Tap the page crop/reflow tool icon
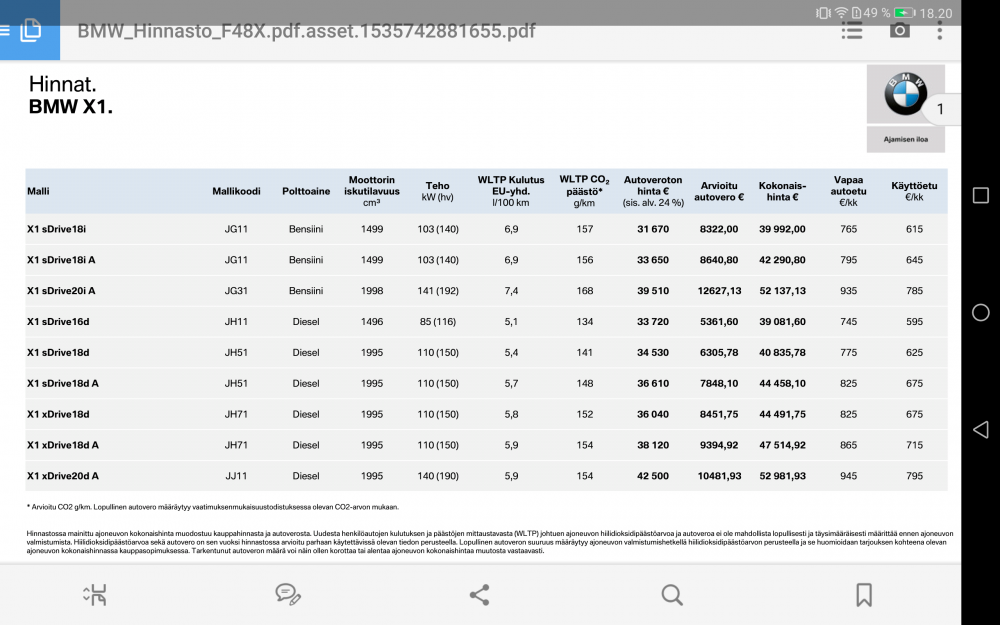The height and width of the screenshot is (625, 1000). pyautogui.click(x=95, y=595)
